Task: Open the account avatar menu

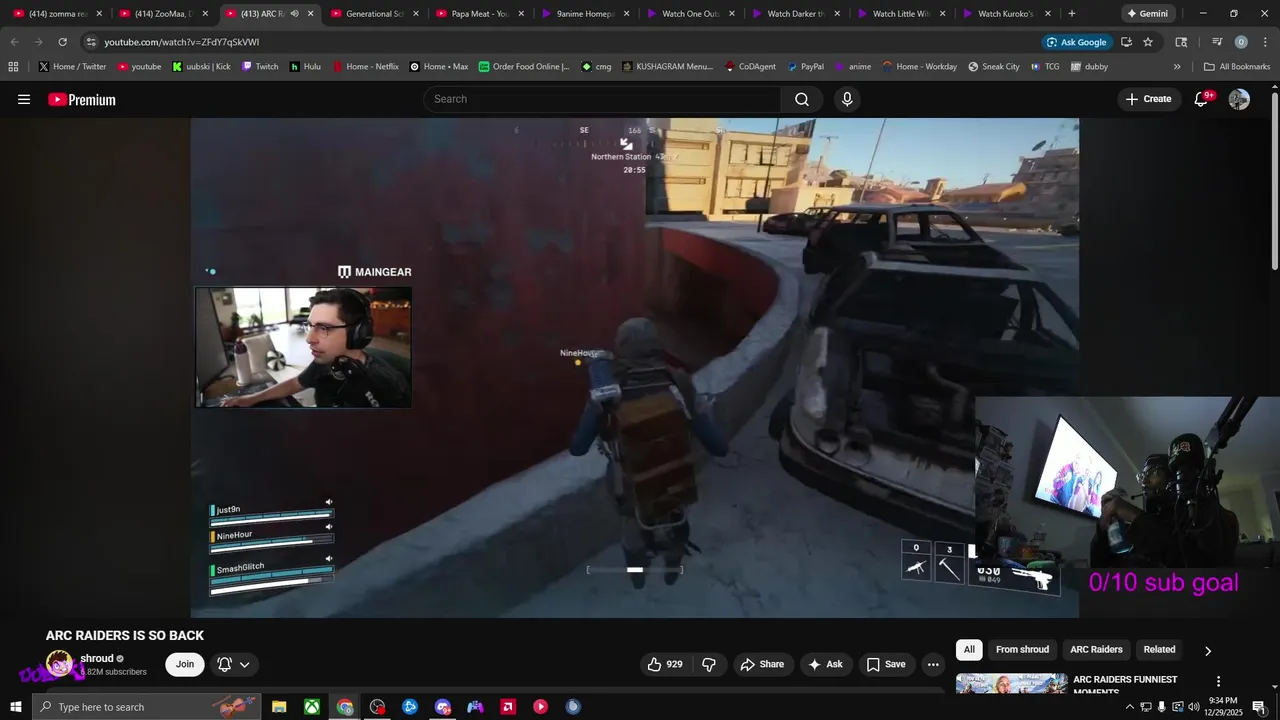Action: [x=1239, y=99]
